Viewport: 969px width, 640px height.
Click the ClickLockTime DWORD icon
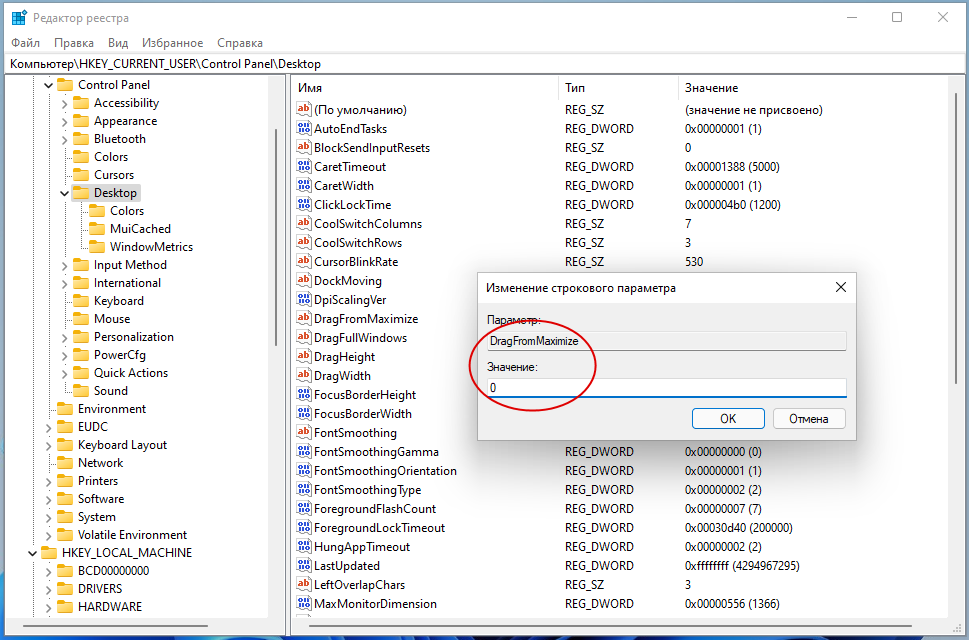(x=303, y=204)
